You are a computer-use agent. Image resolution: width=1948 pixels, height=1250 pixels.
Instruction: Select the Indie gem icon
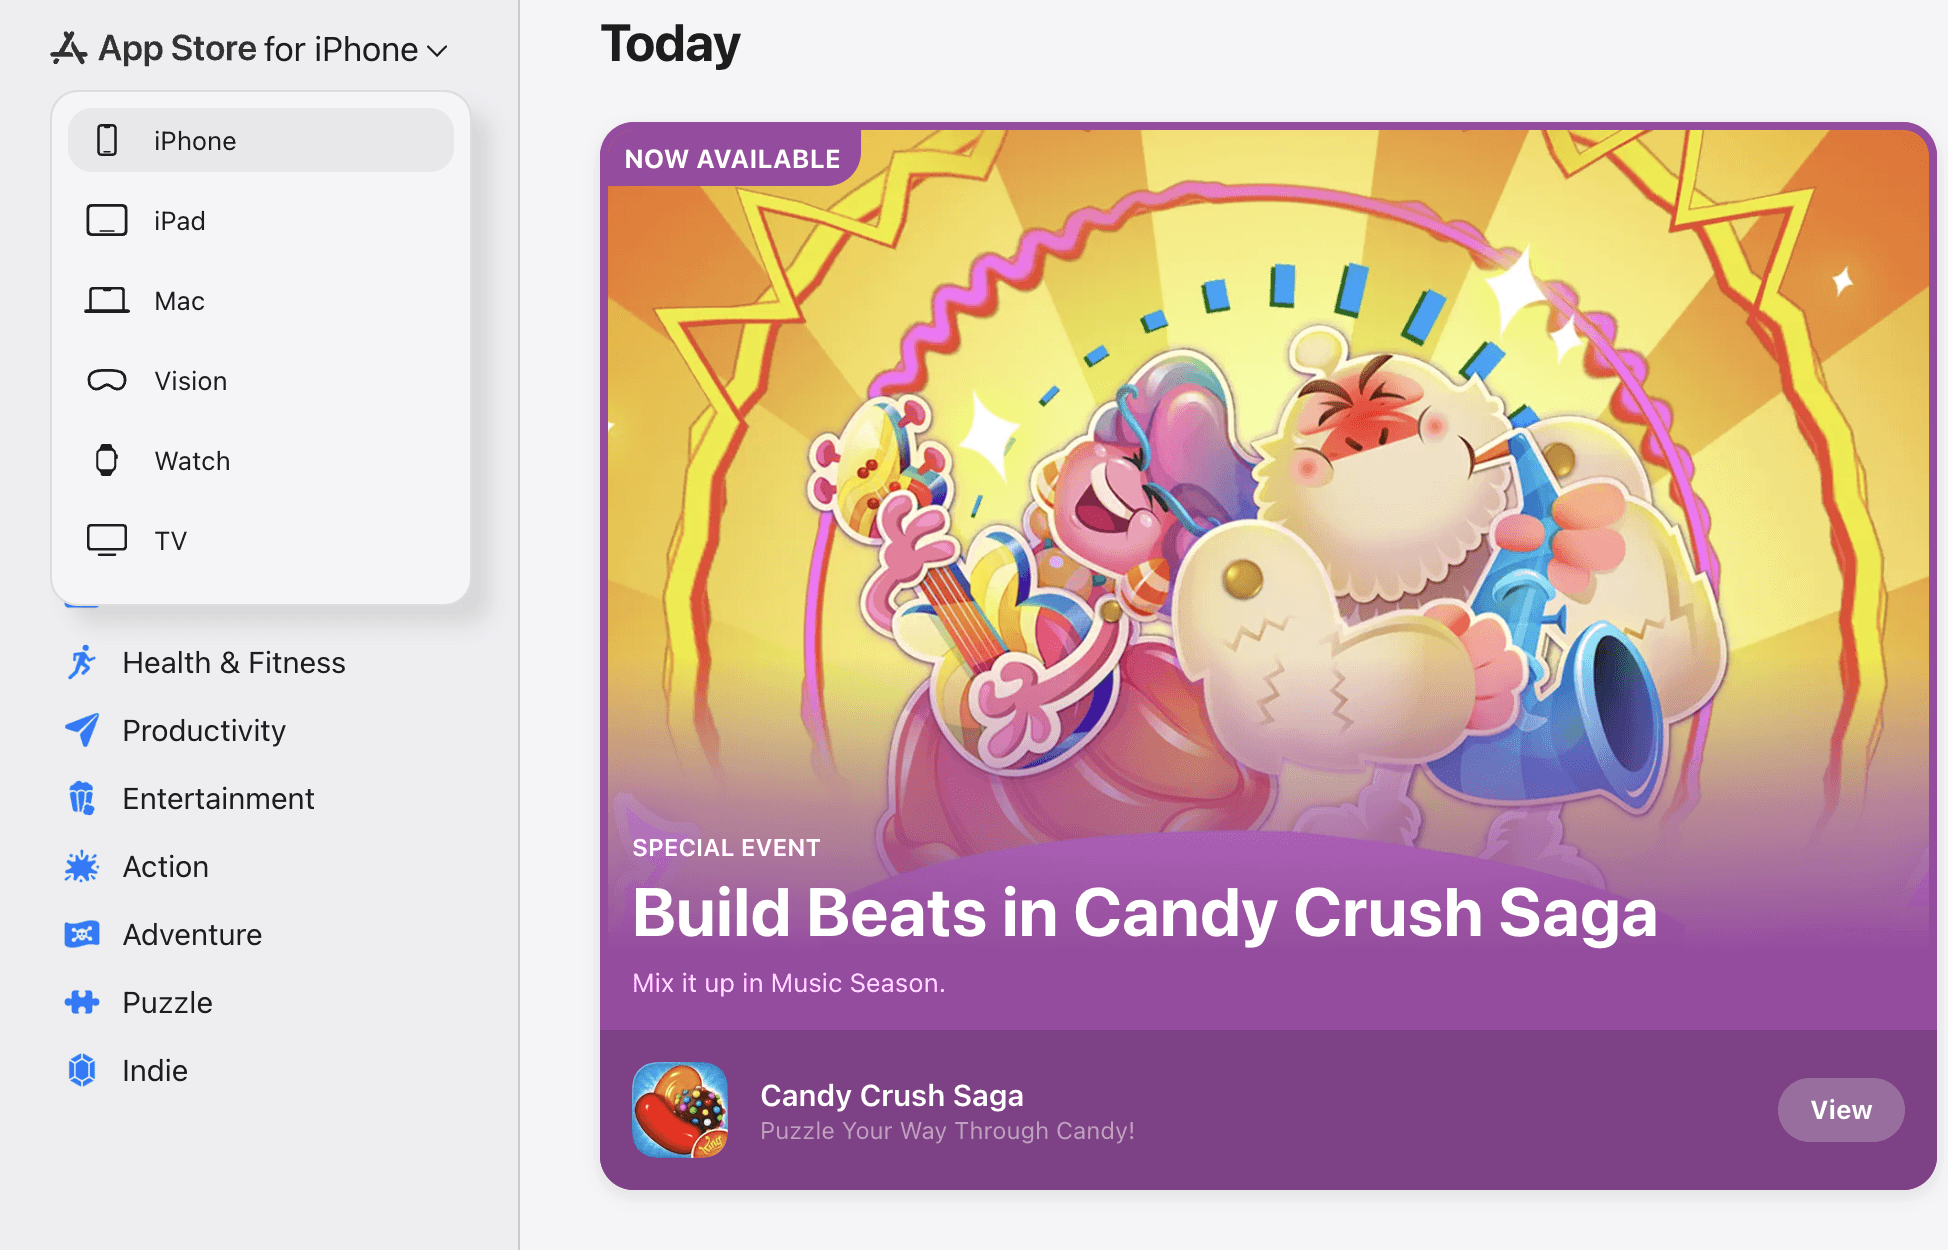(83, 1070)
